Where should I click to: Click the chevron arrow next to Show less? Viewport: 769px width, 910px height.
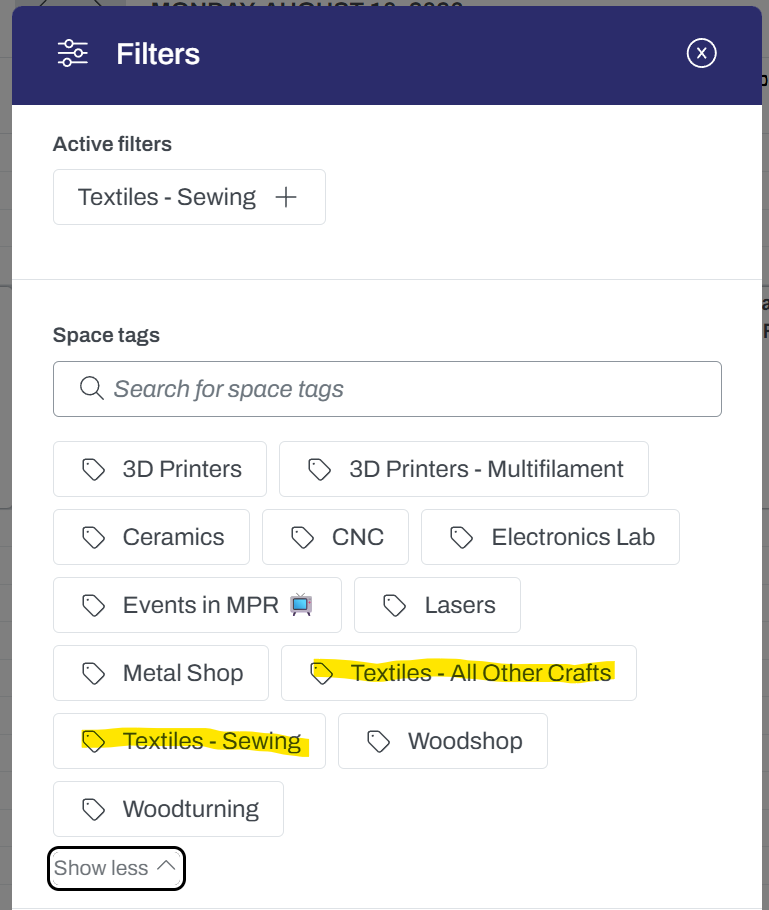[166, 866]
